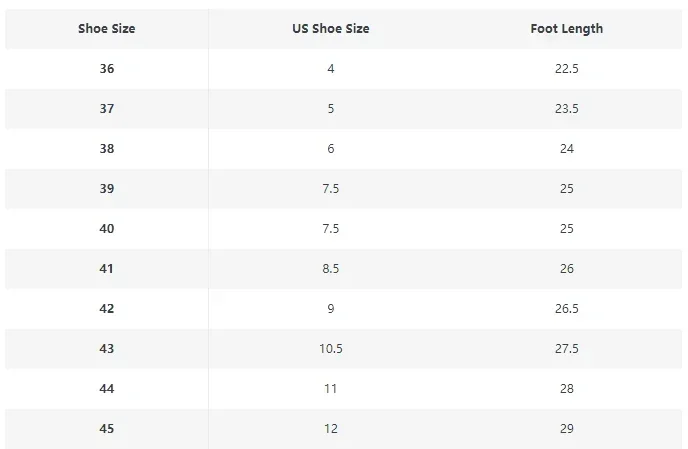Click US shoe size 6 cell
This screenshot has height=449, width=688.
(x=330, y=149)
